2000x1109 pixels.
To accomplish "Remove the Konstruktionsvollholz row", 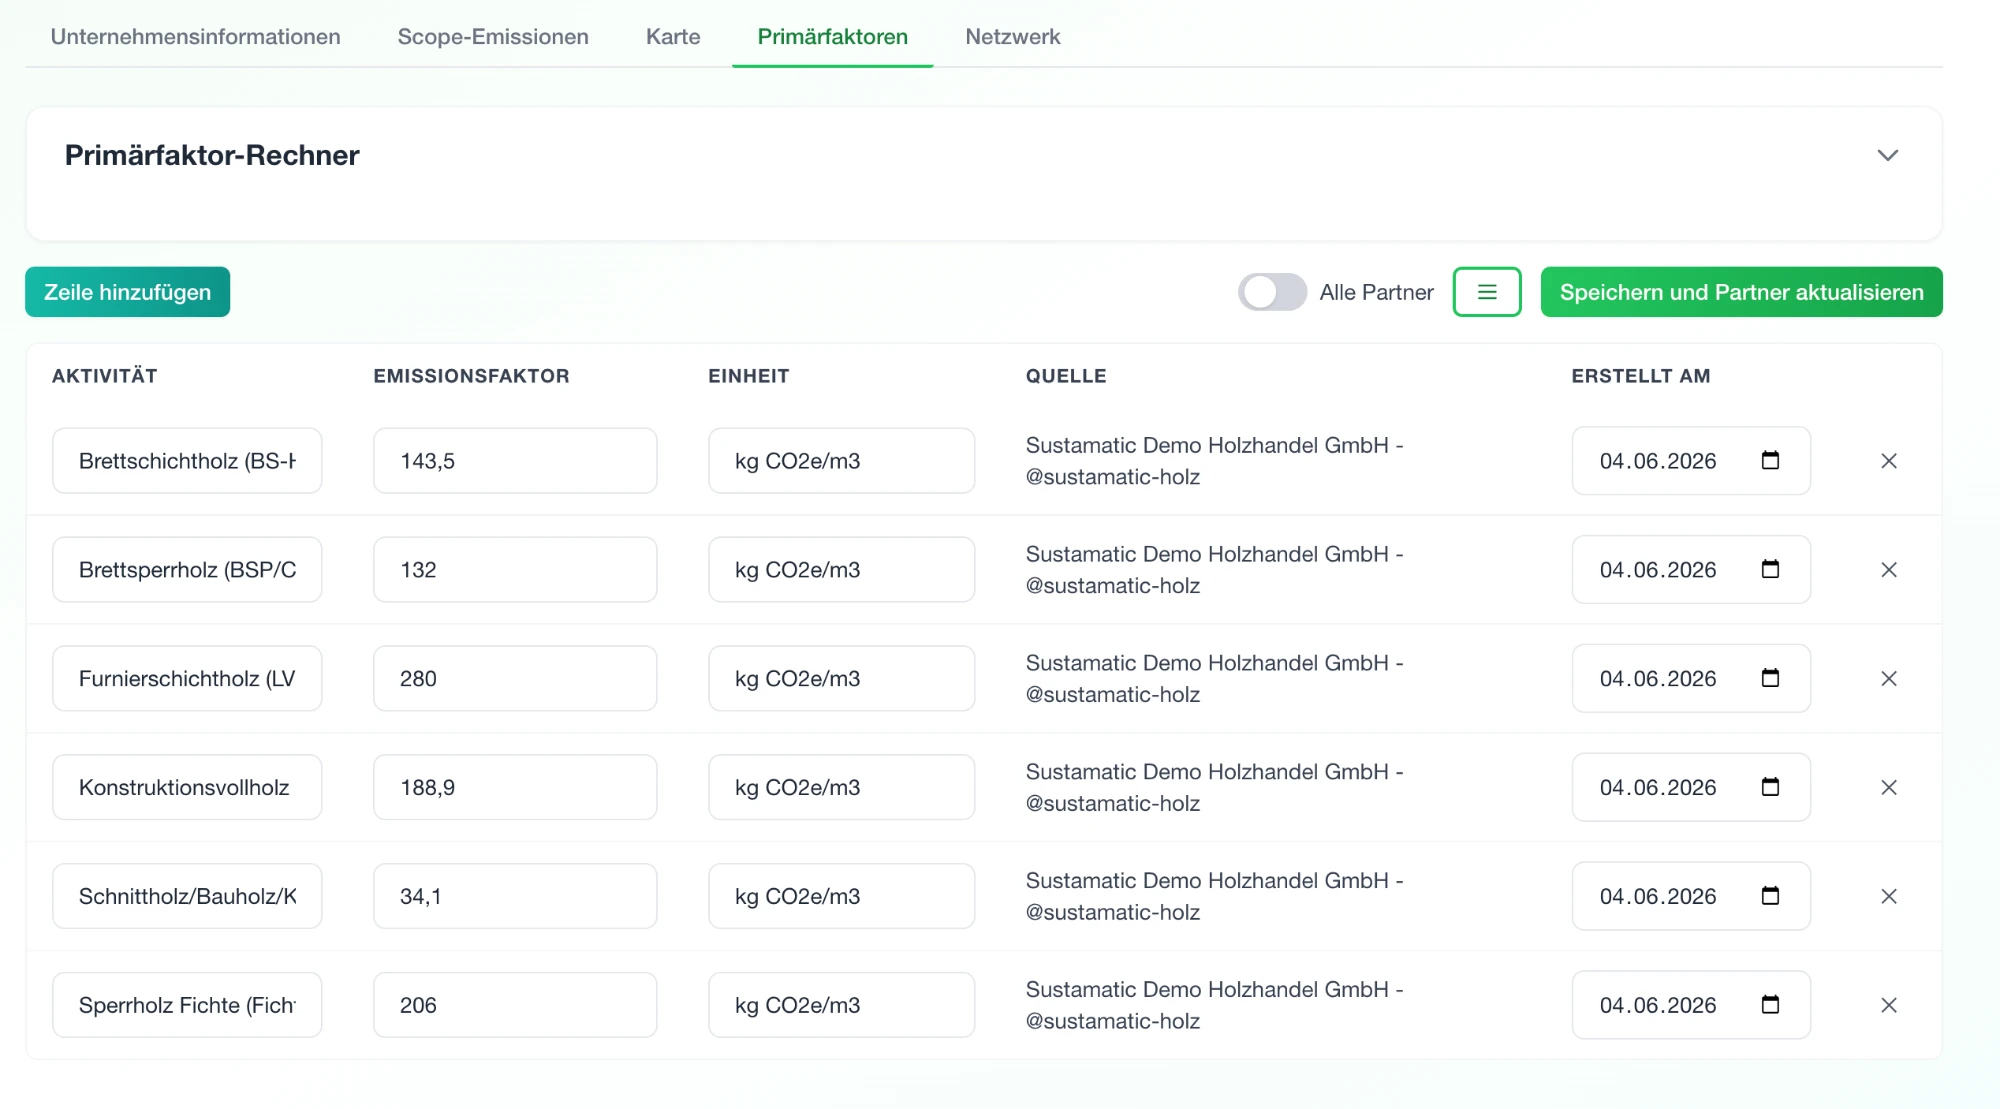I will click(x=1888, y=788).
